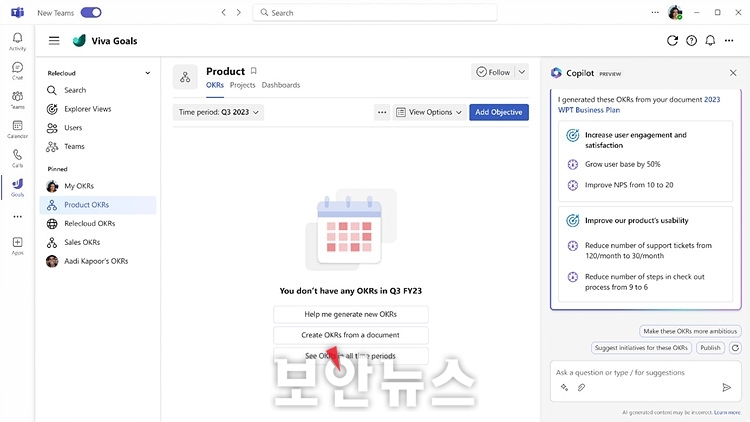Click the Add Objective button
This screenshot has height=422, width=750.
tap(499, 112)
